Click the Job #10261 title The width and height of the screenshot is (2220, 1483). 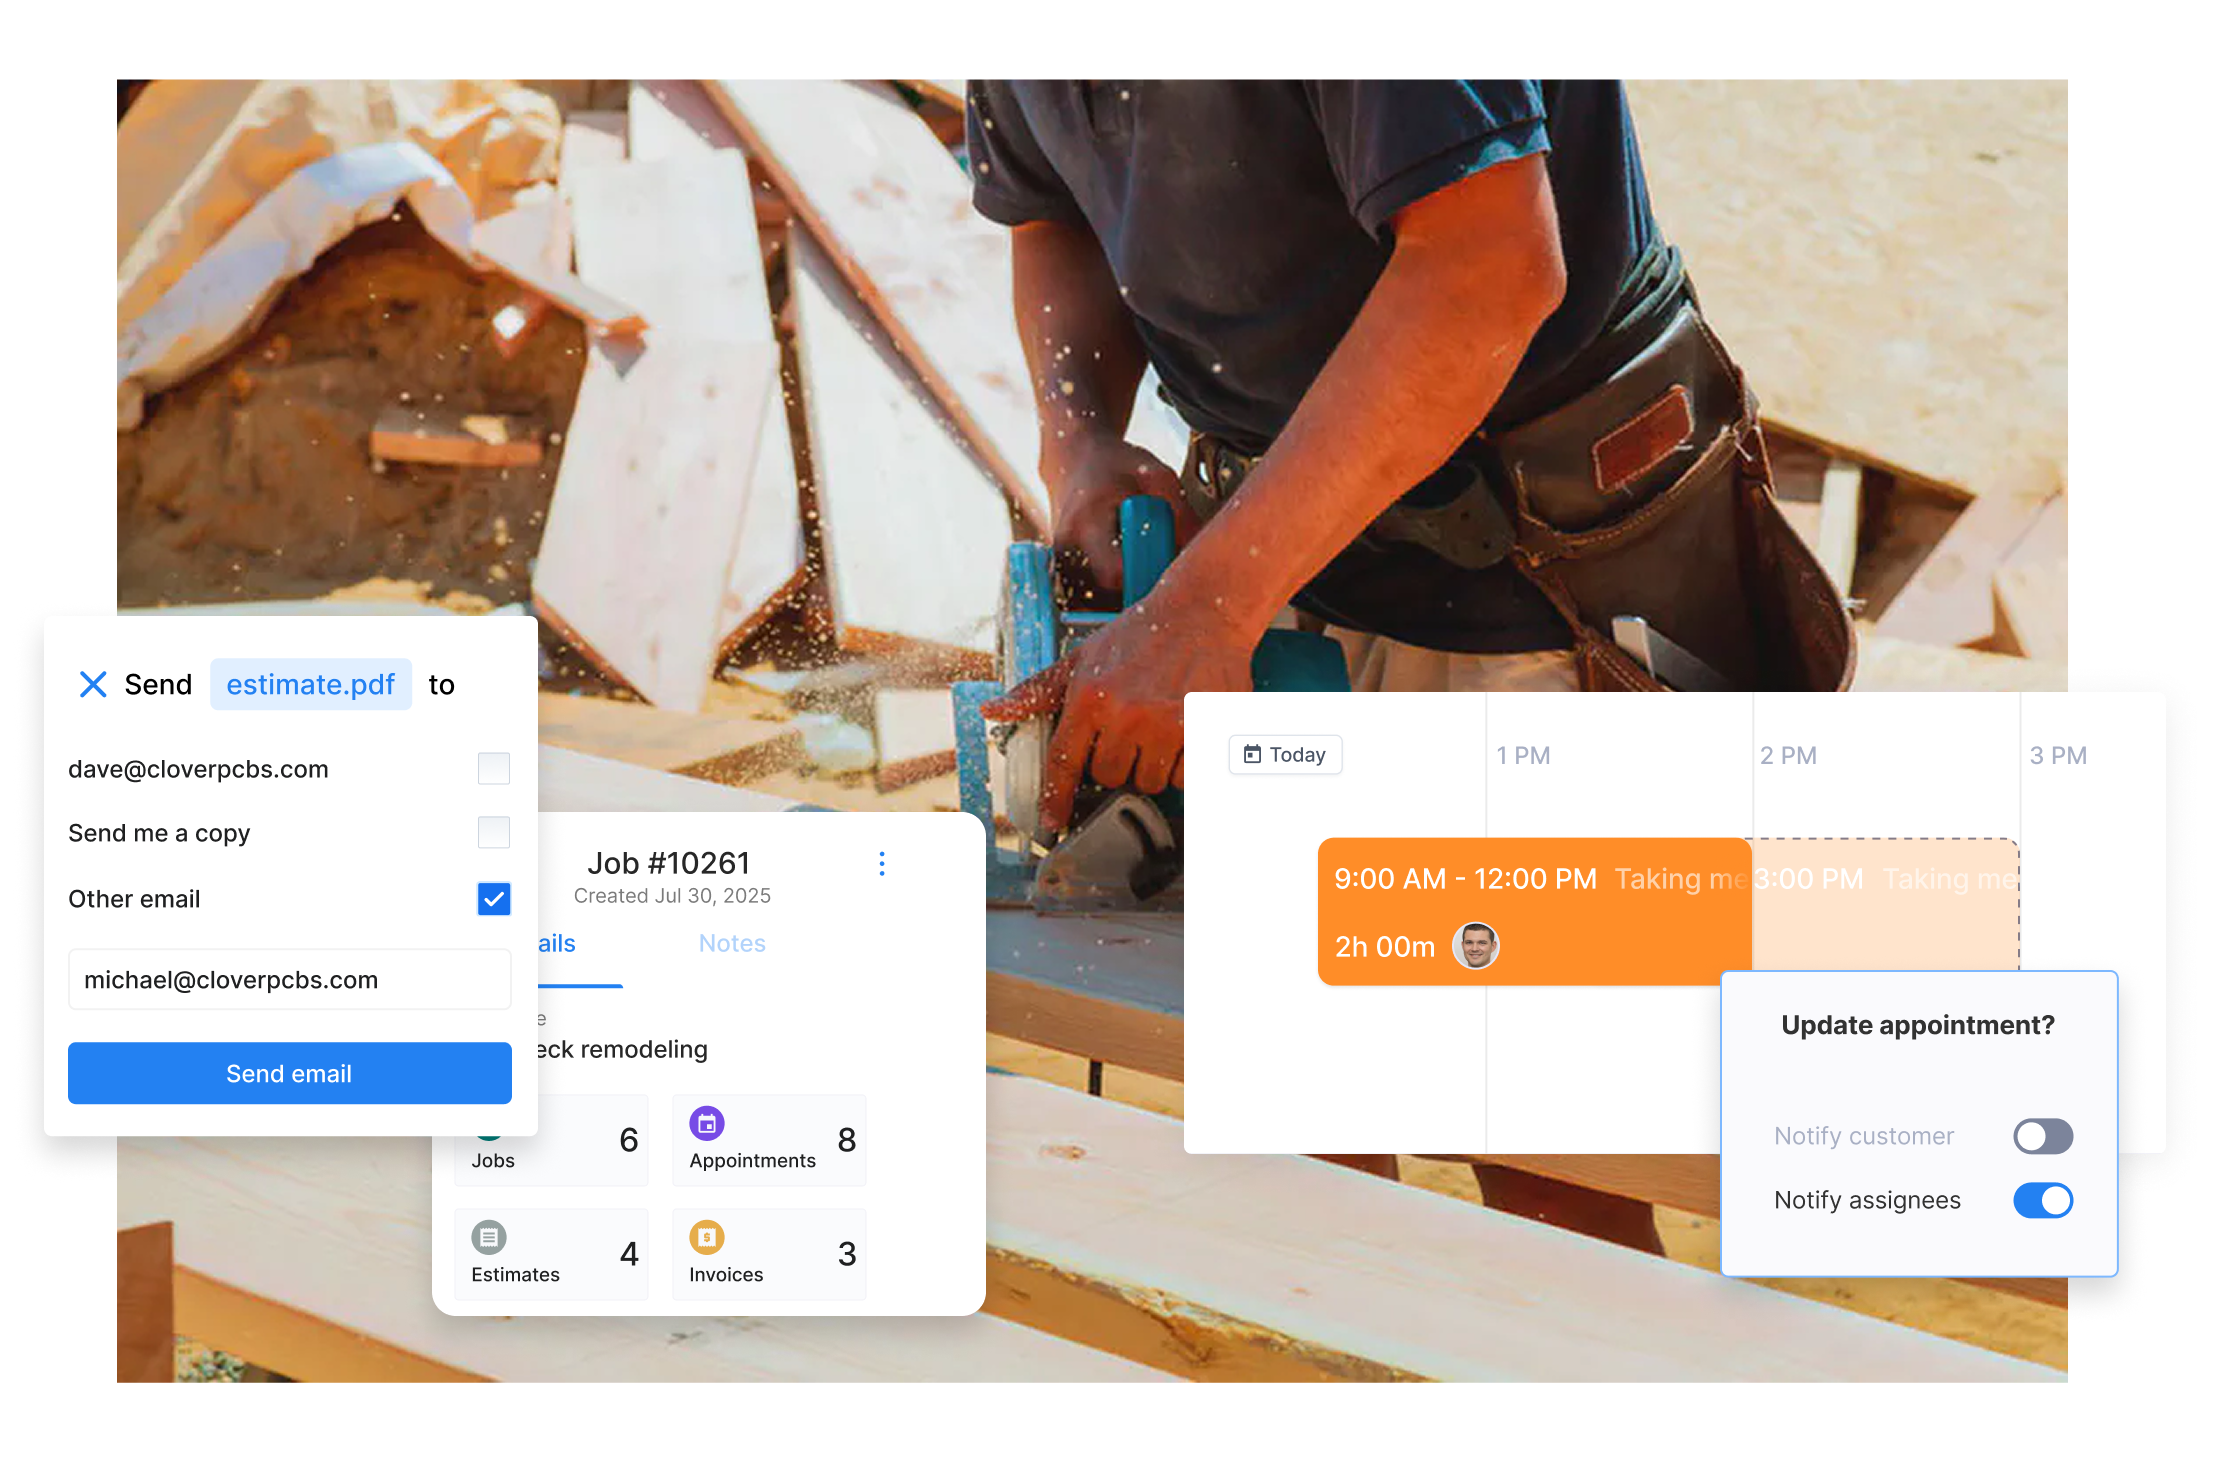pos(668,862)
